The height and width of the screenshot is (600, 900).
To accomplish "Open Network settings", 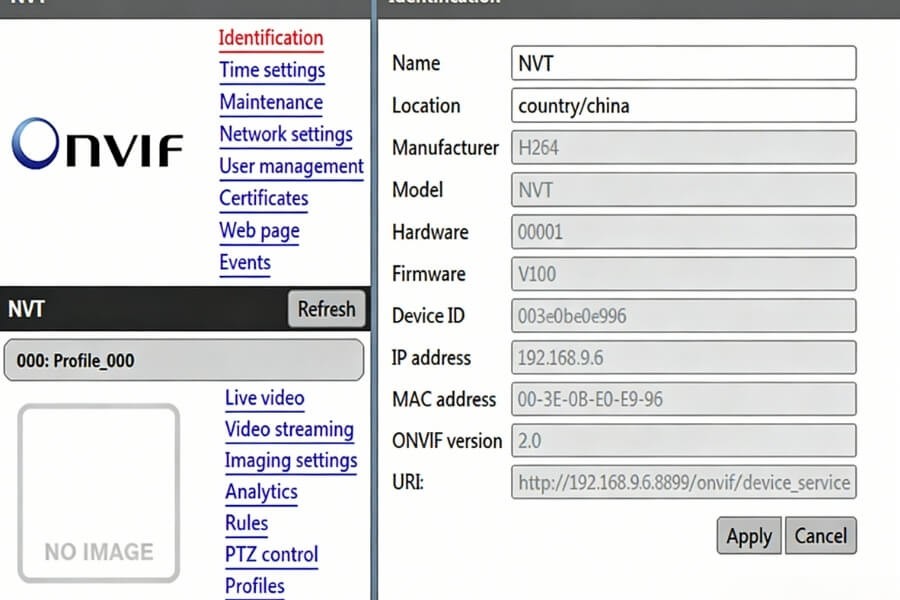I will 286,134.
